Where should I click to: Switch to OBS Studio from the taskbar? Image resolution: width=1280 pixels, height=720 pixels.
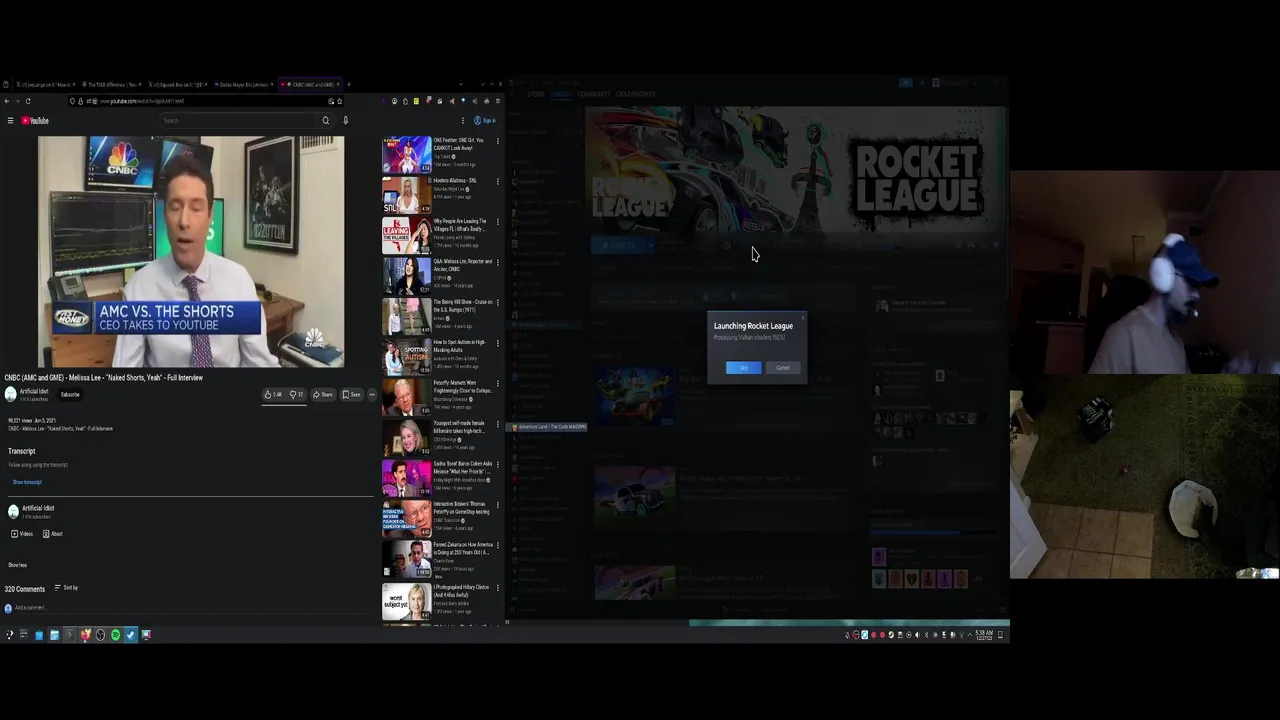100,635
